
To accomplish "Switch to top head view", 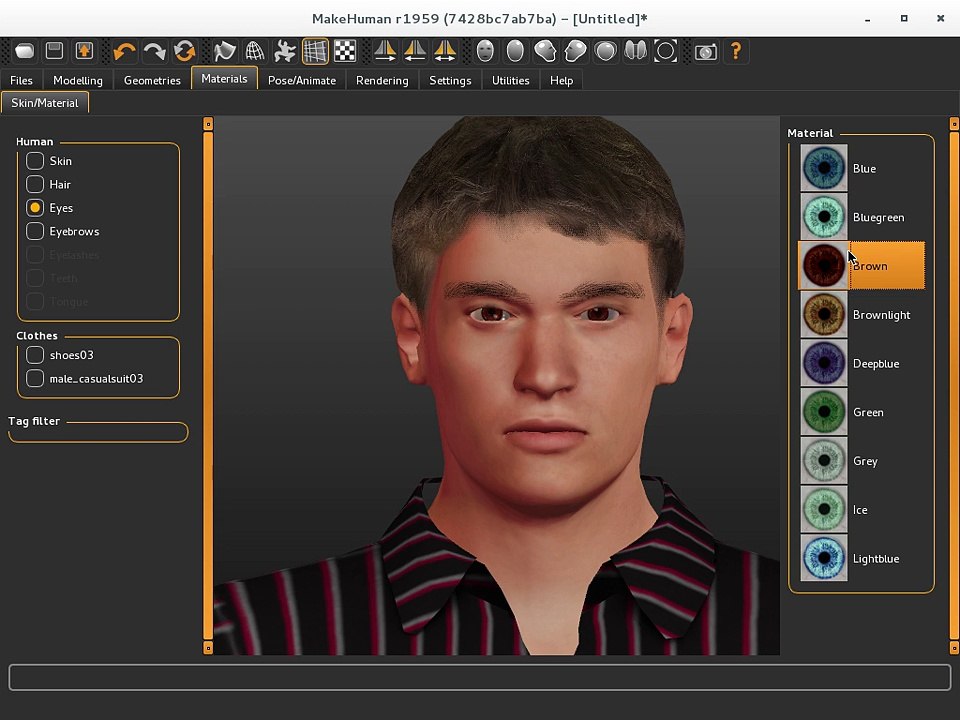I will click(605, 51).
